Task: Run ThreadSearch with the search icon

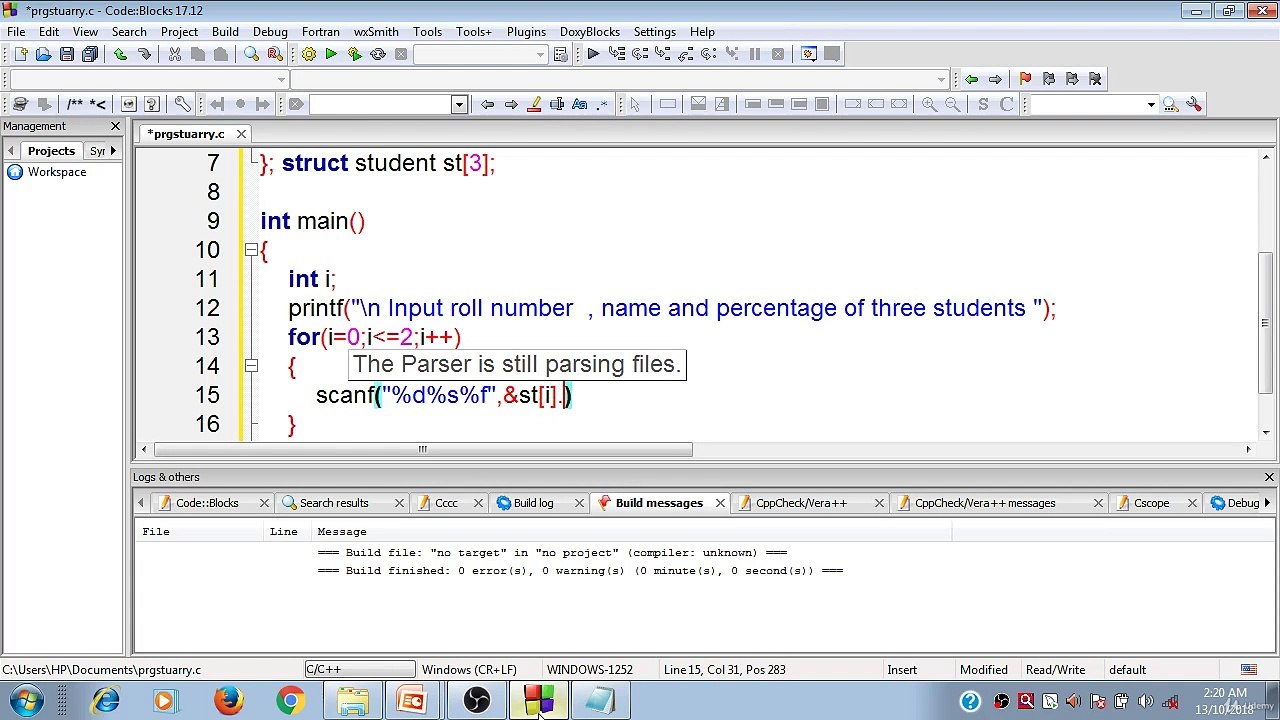Action: tap(1170, 104)
